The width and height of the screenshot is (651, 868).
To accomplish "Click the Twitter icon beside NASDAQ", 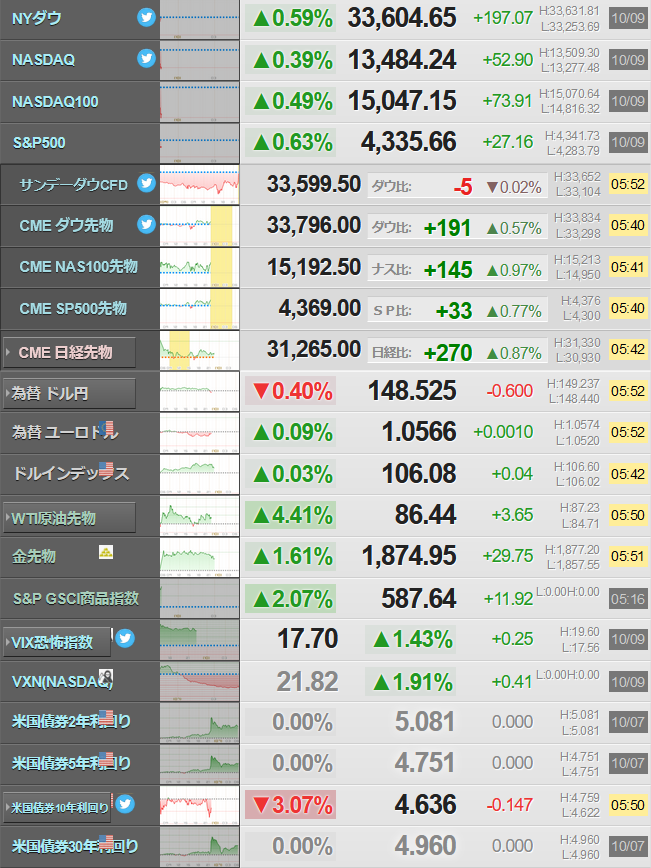I will (x=146, y=58).
